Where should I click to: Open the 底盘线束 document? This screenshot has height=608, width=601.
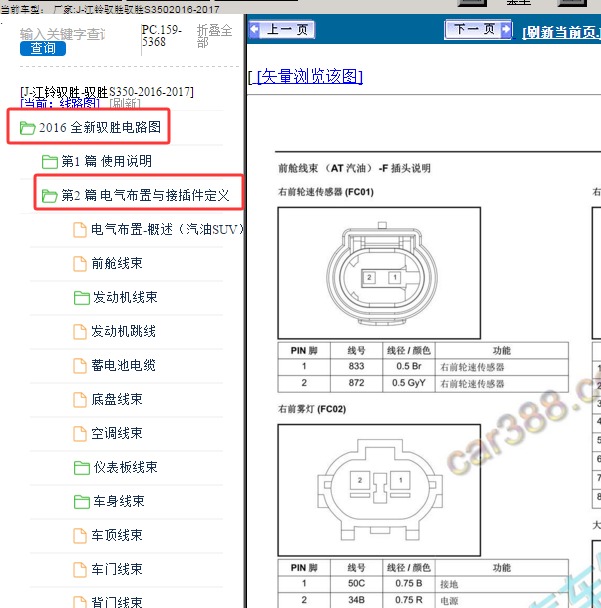[x=117, y=399]
